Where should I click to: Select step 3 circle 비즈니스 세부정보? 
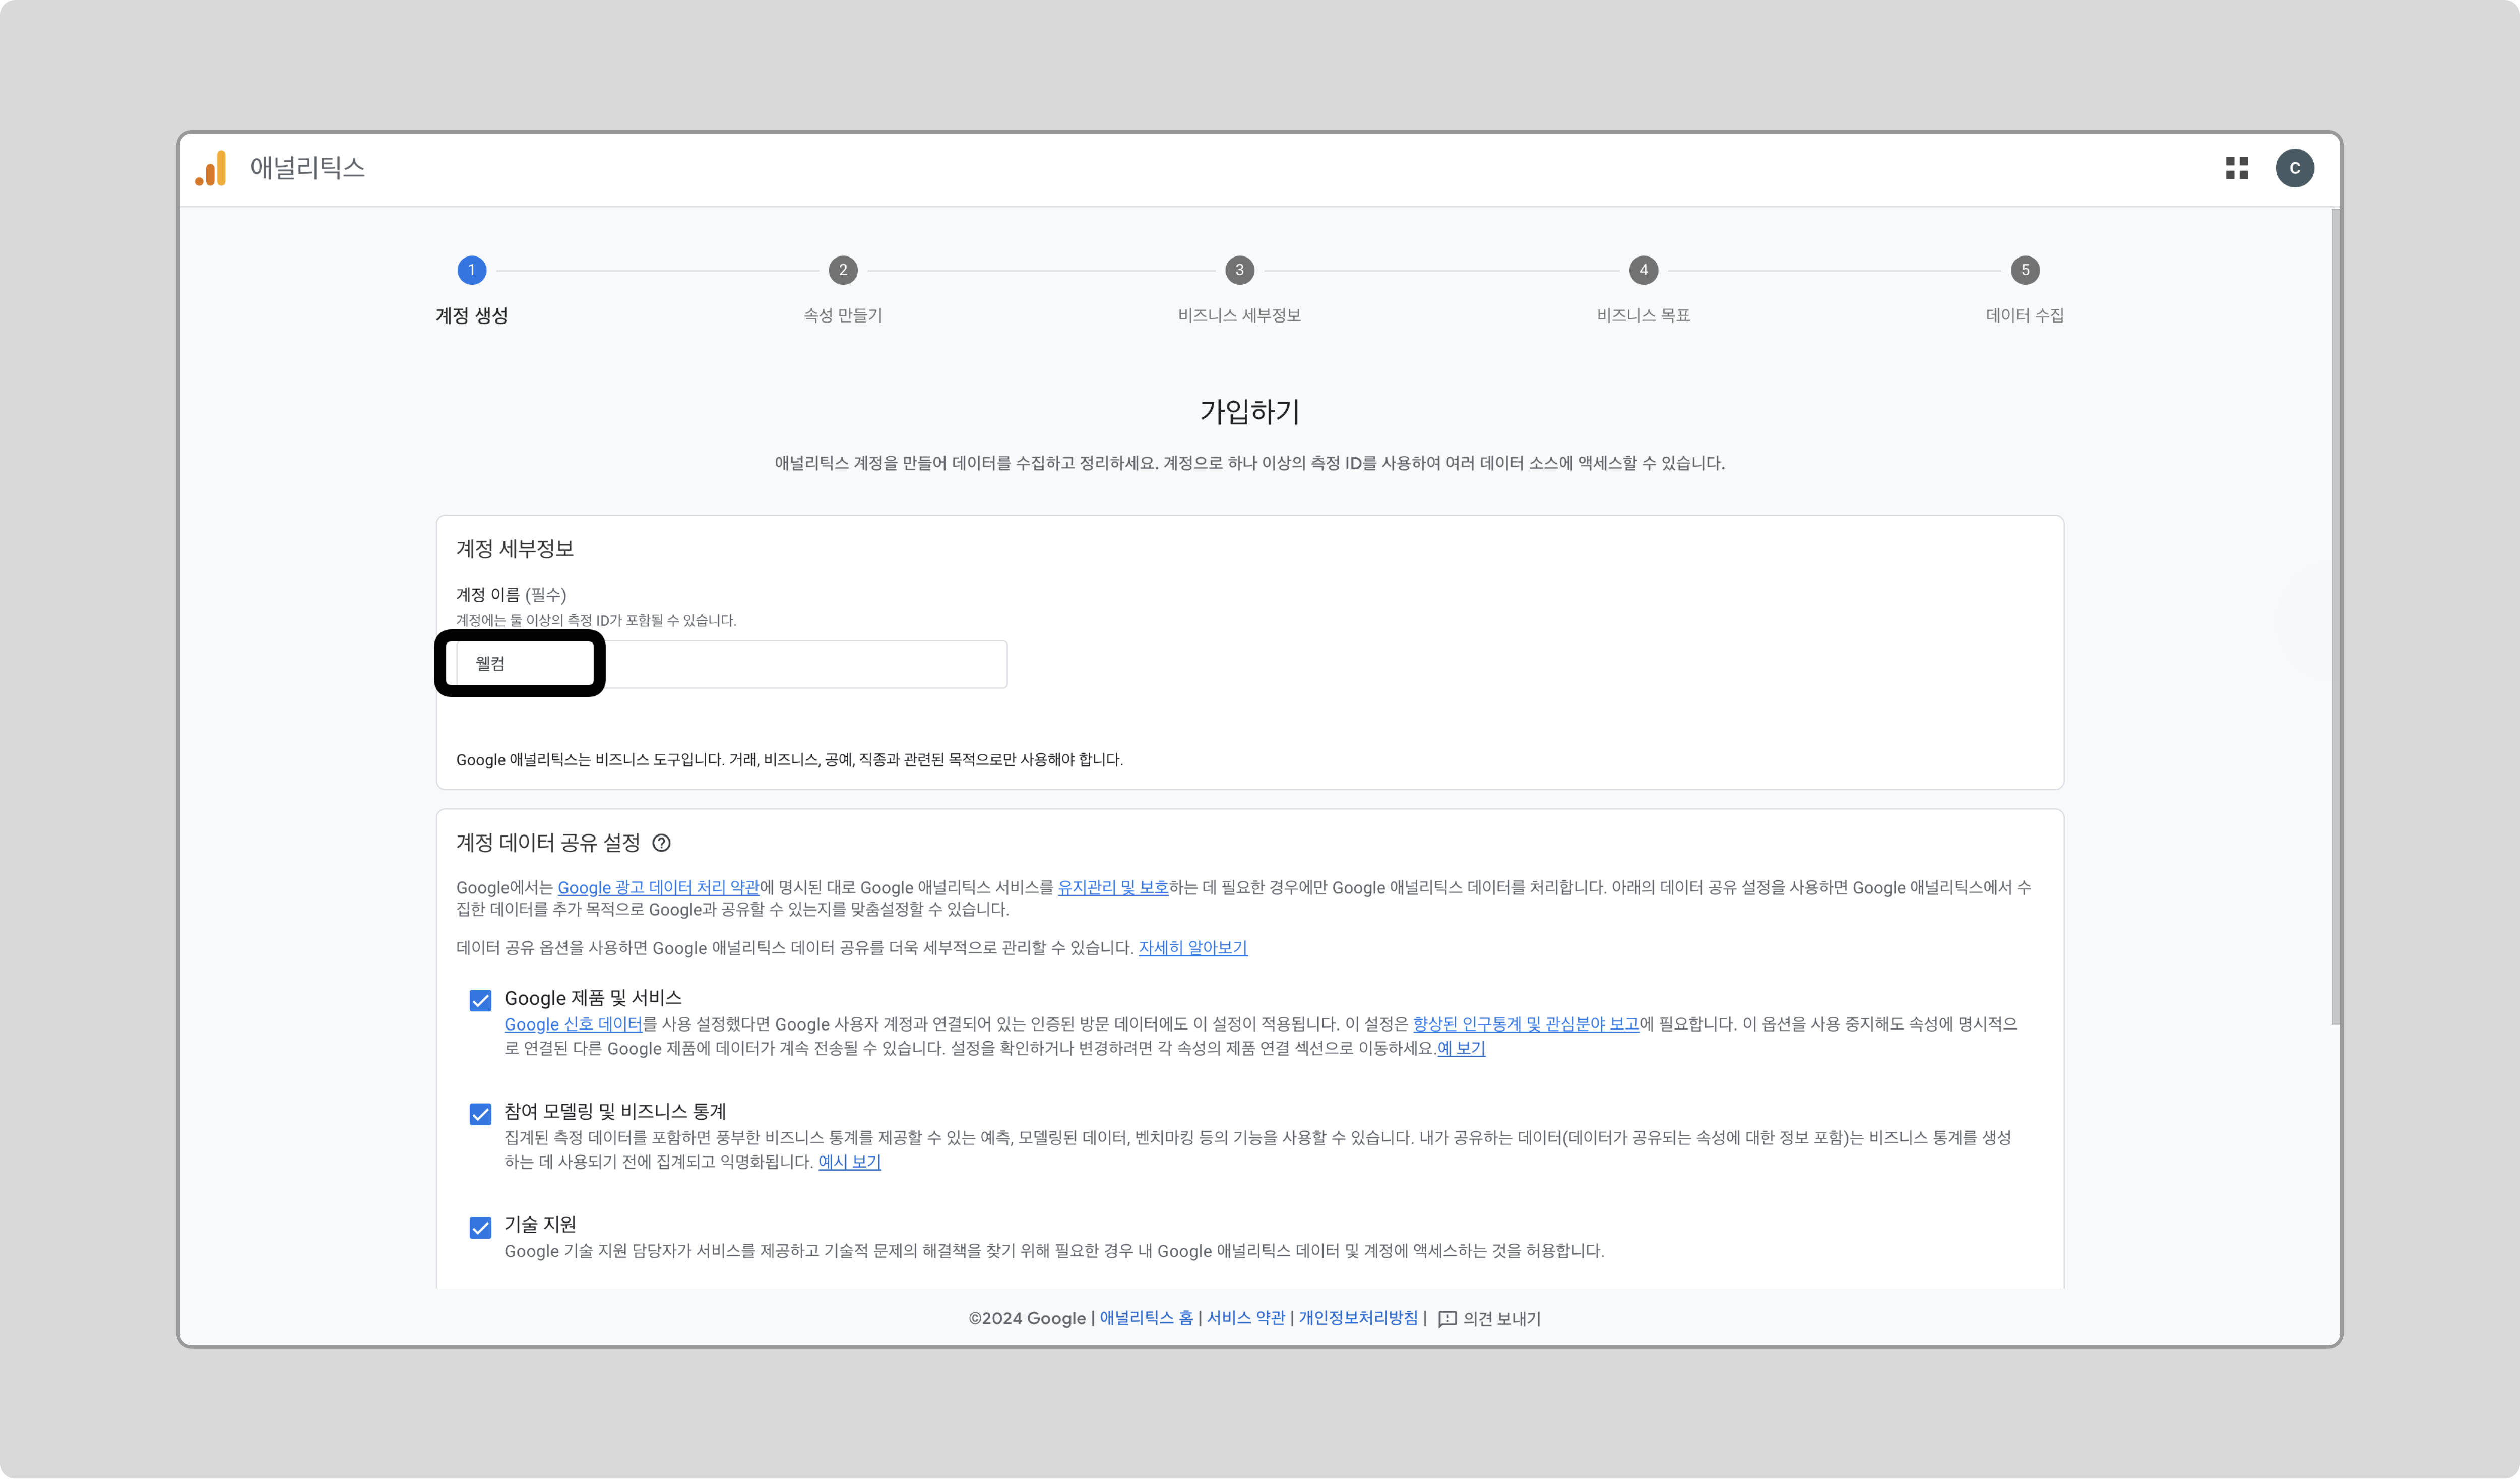(x=1240, y=270)
